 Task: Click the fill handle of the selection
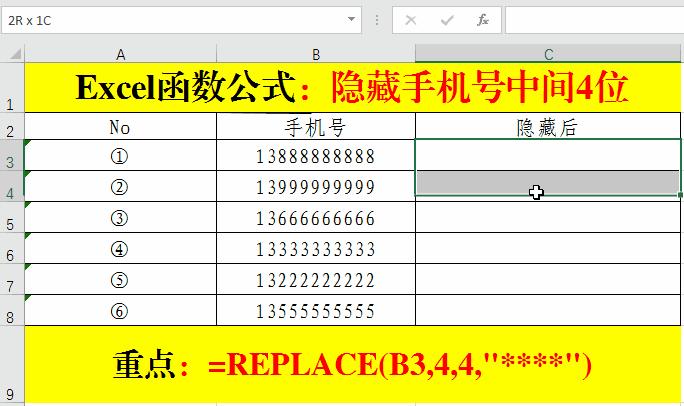tap(681, 195)
